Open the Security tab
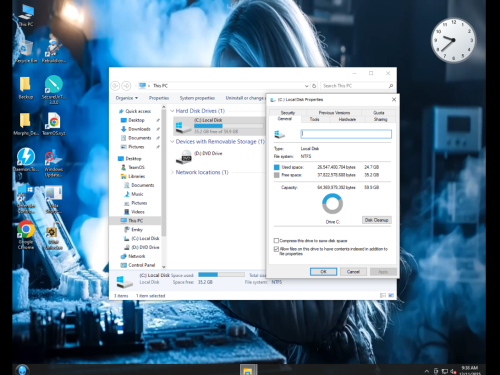The image size is (500, 375). [288, 113]
